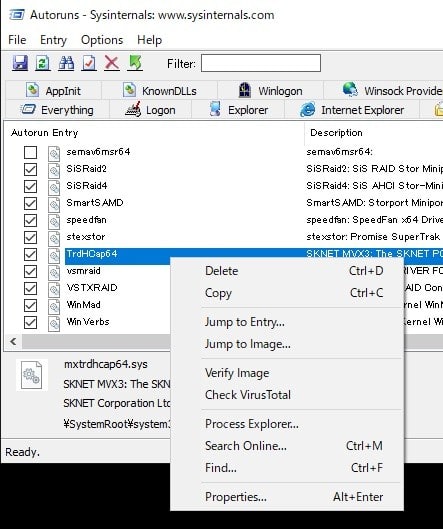Screen dimensions: 443x529
Task: Click the SiSRaid4 driver file icon
Action: pos(54,187)
